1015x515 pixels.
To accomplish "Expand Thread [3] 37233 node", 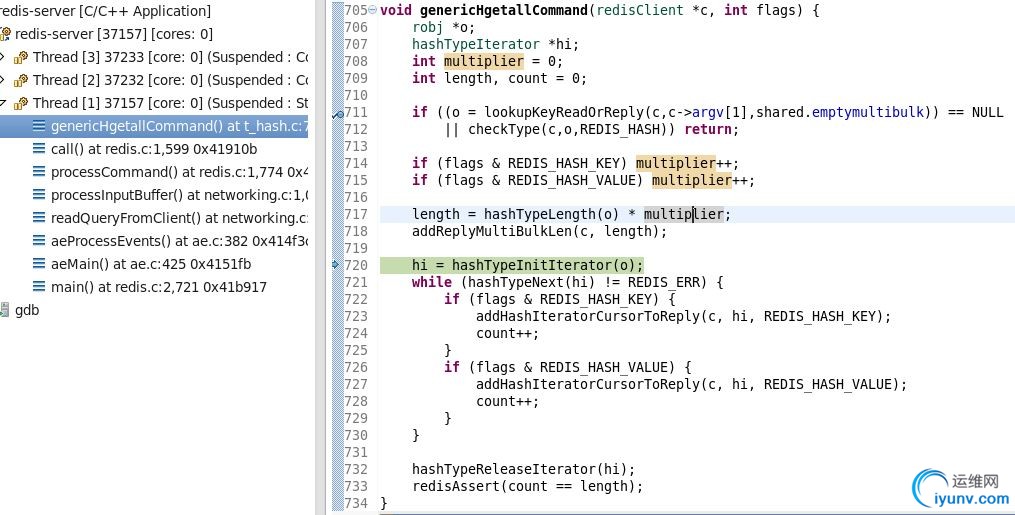I will (x=2, y=57).
